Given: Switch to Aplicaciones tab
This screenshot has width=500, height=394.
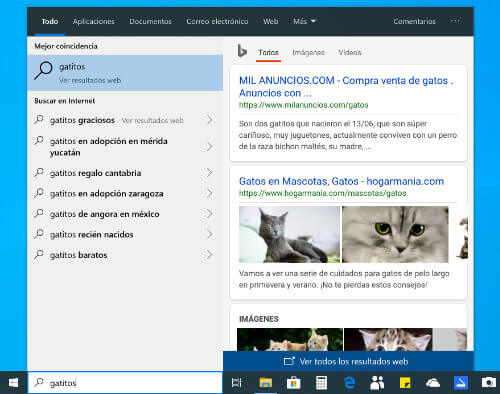Looking at the screenshot, I should coord(94,21).
